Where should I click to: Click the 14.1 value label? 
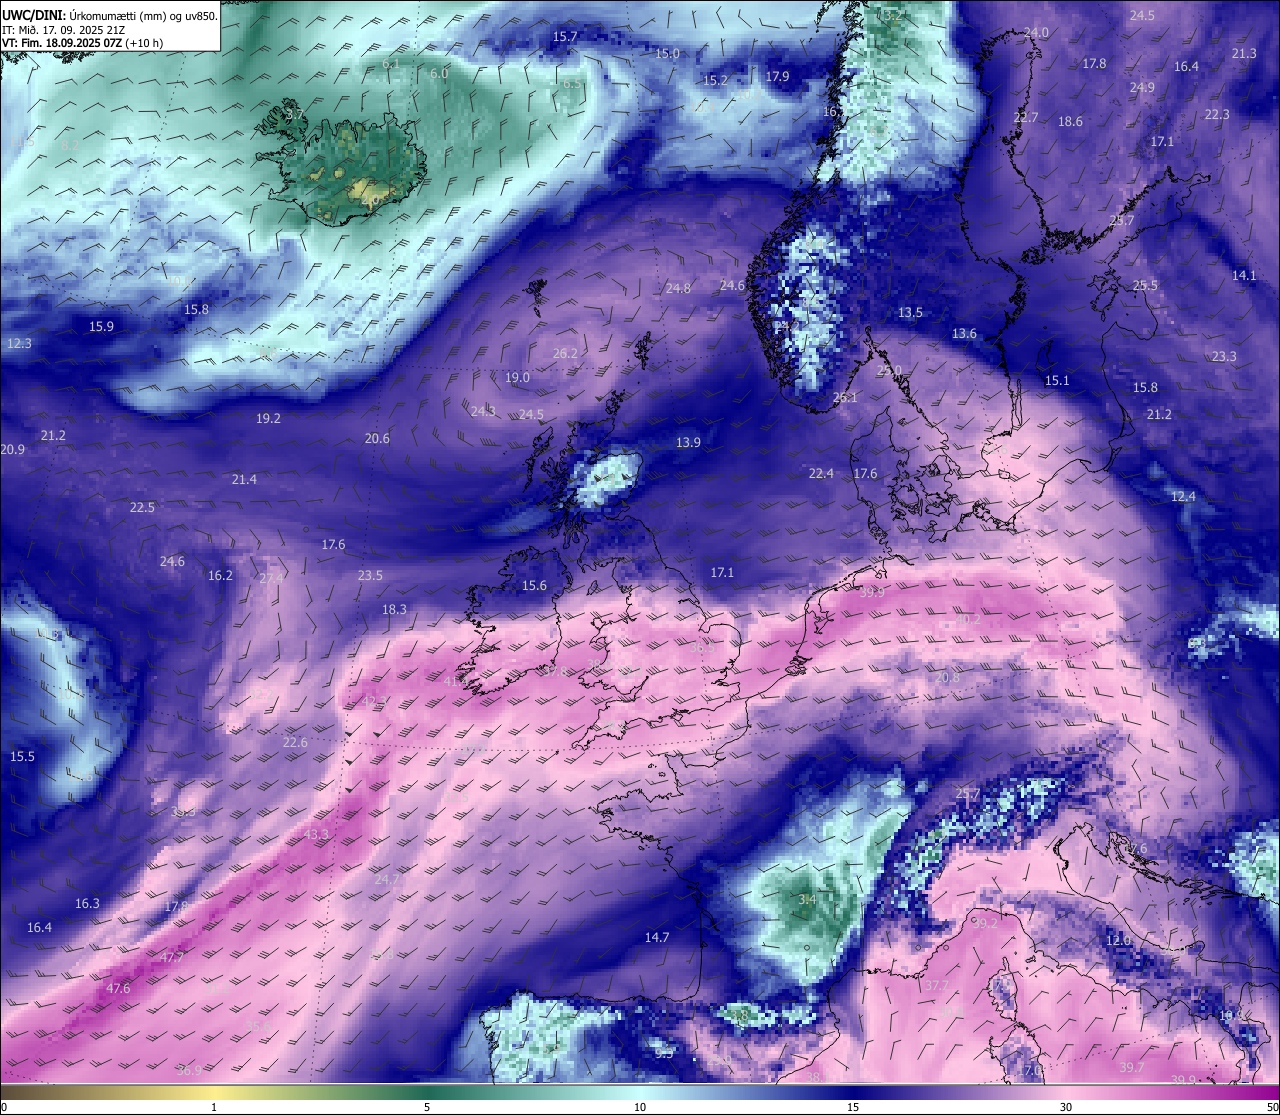(x=1244, y=276)
